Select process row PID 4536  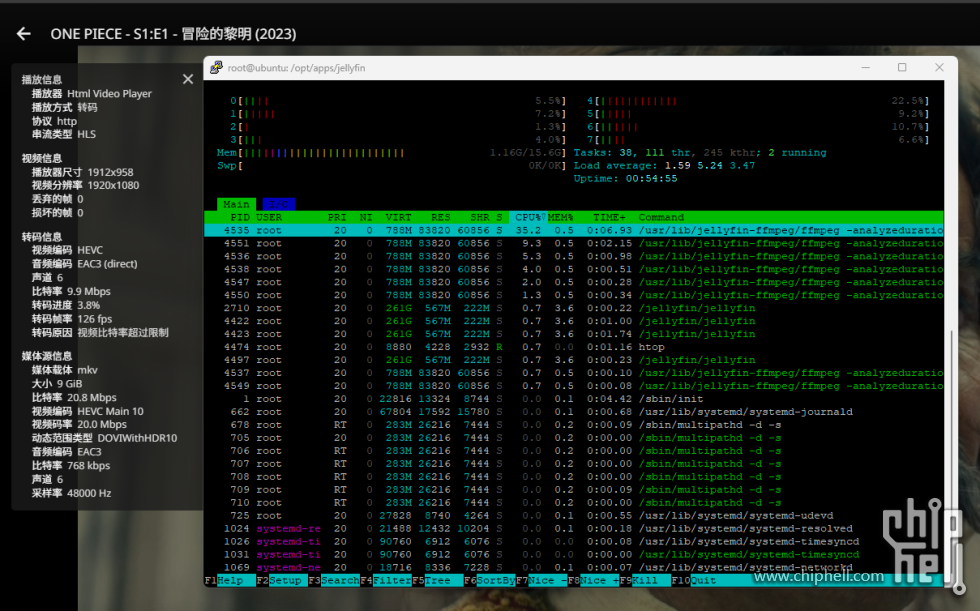(x=574, y=256)
